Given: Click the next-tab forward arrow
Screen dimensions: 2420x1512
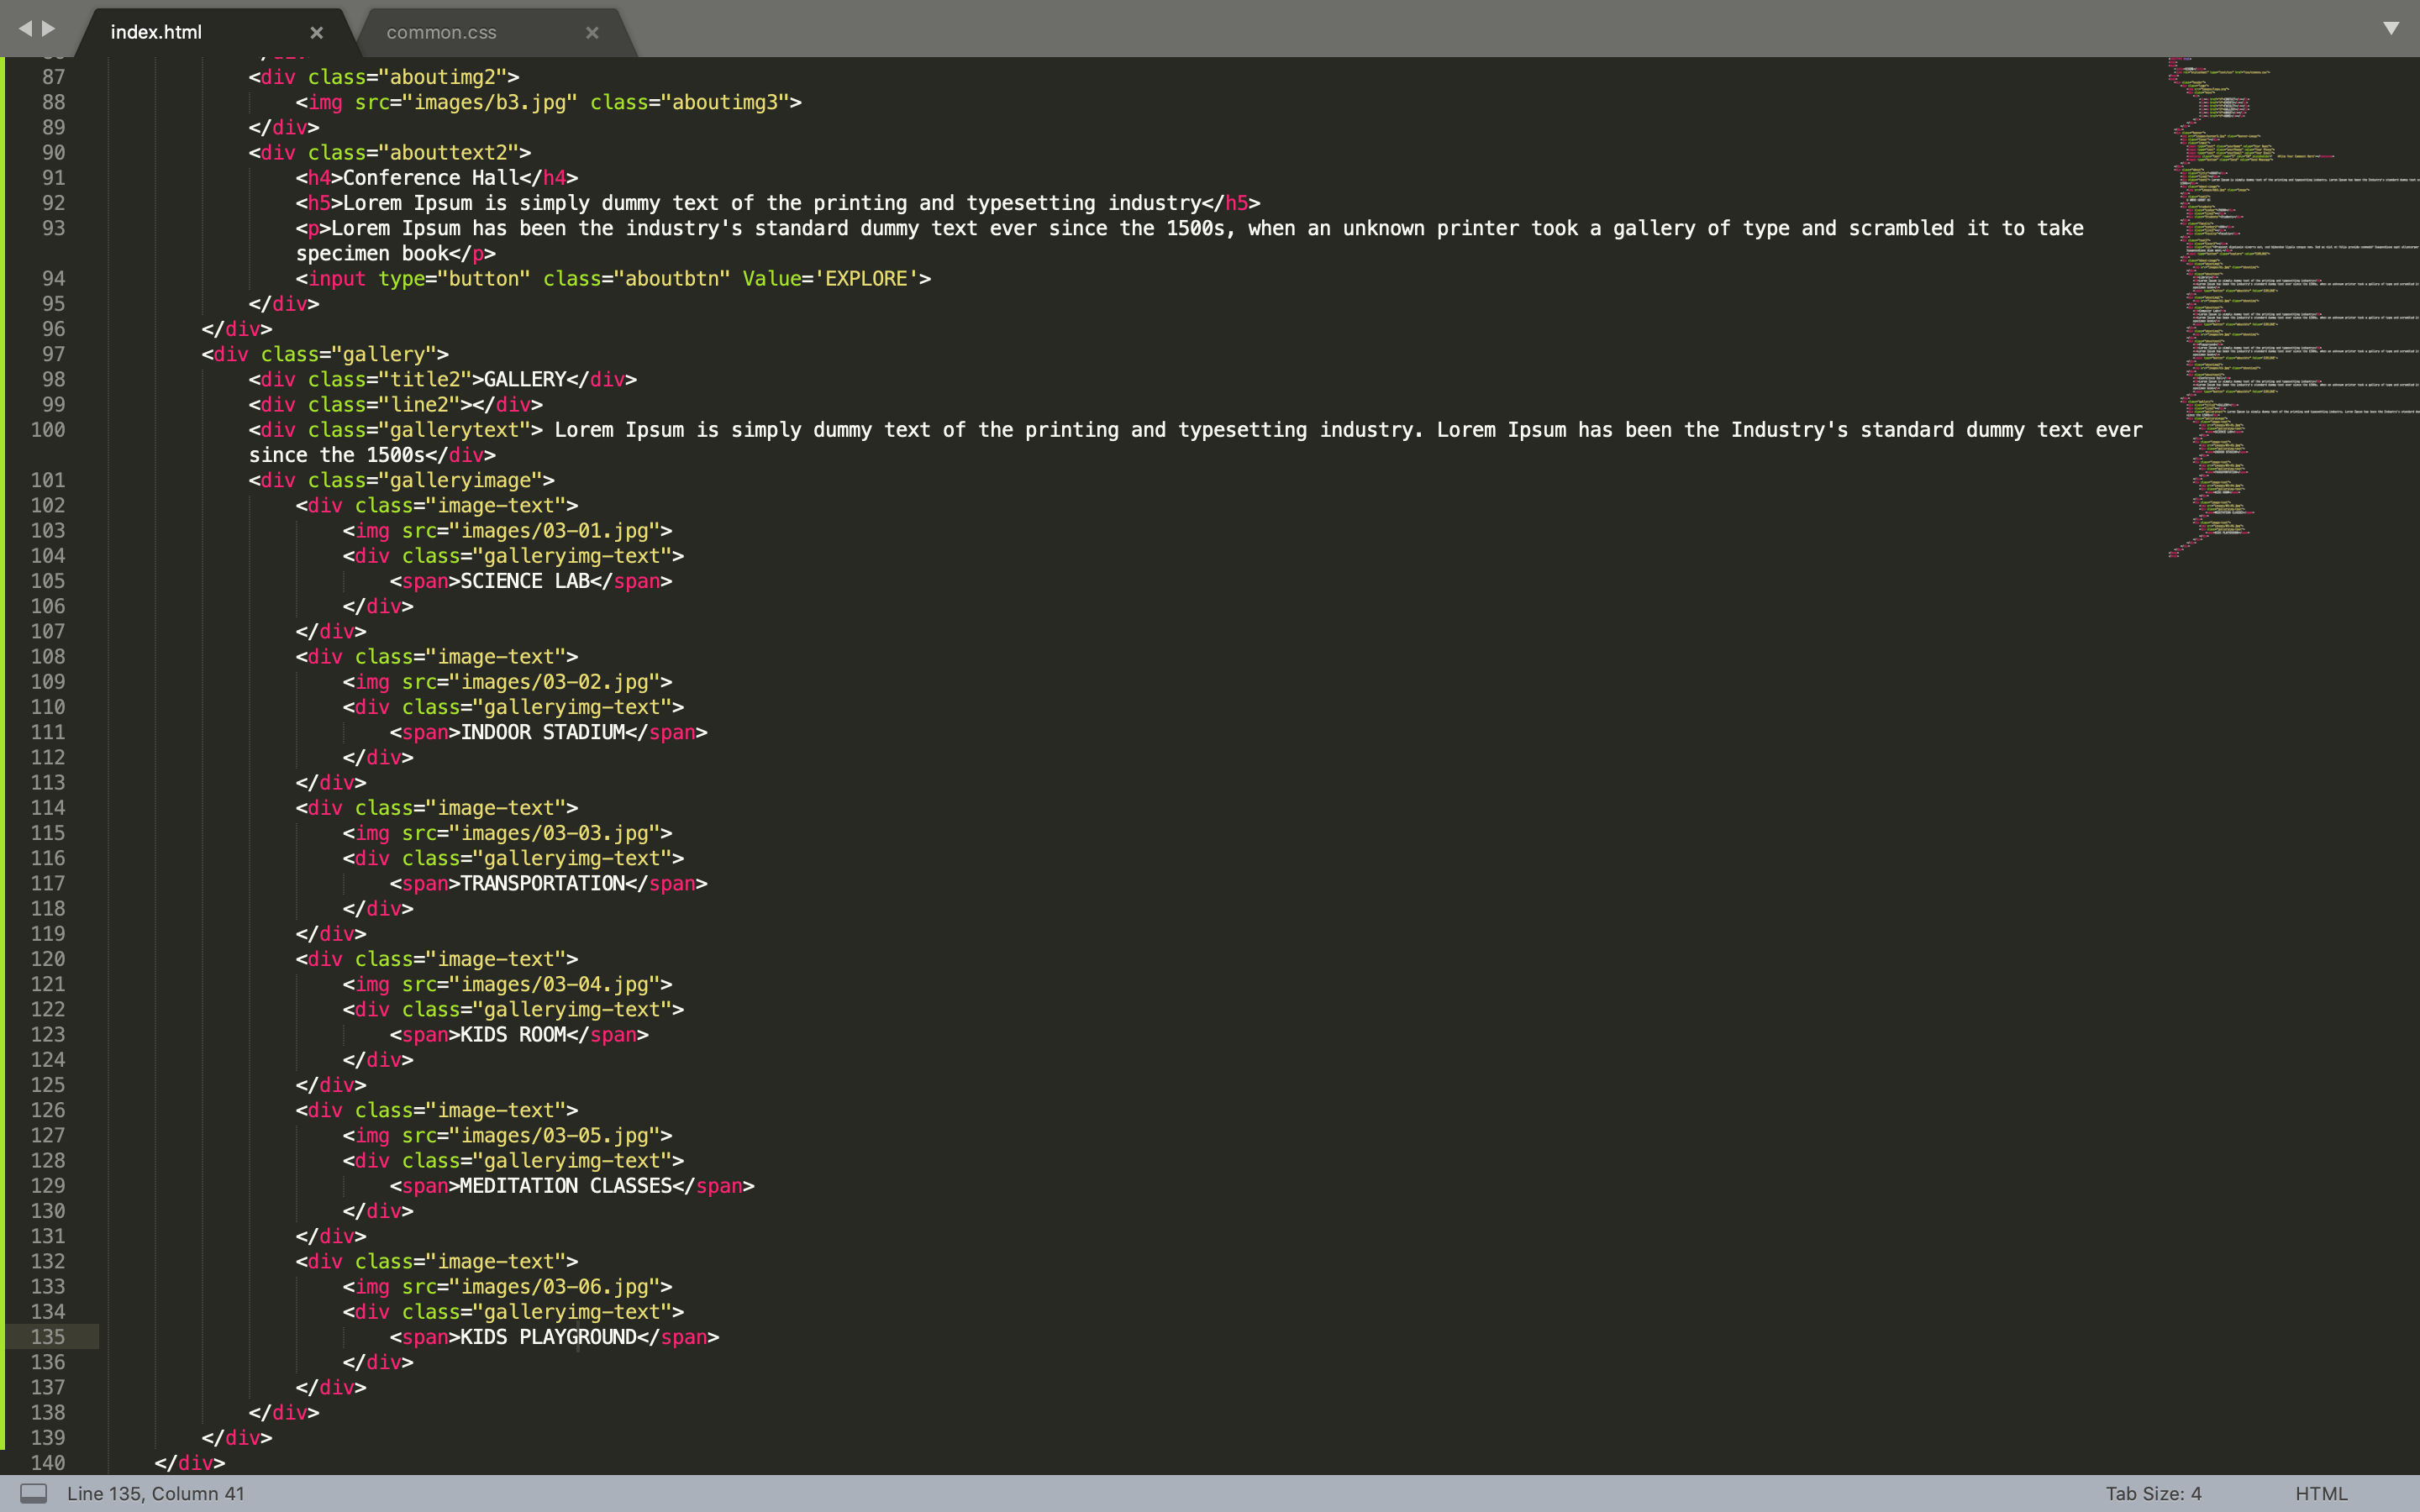Looking at the screenshot, I should (x=49, y=29).
